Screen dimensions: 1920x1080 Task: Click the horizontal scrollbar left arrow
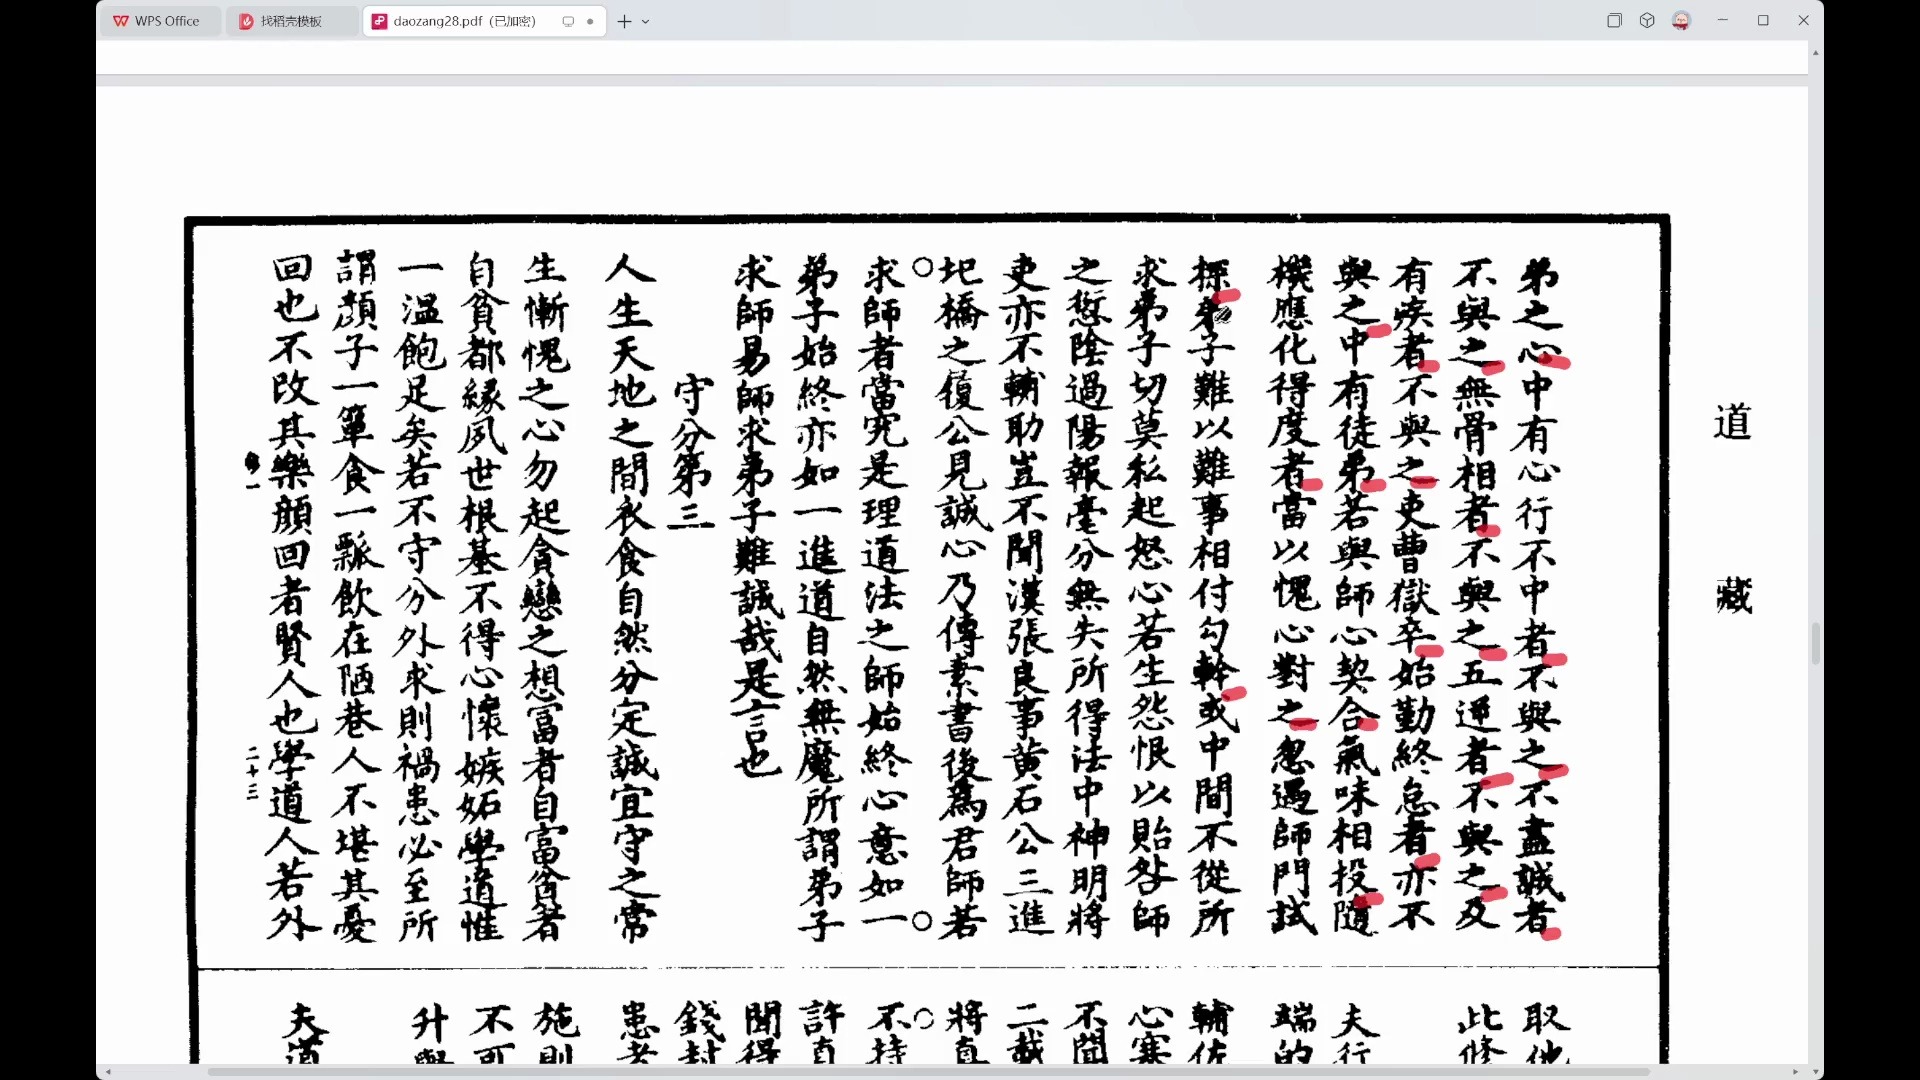point(108,1072)
